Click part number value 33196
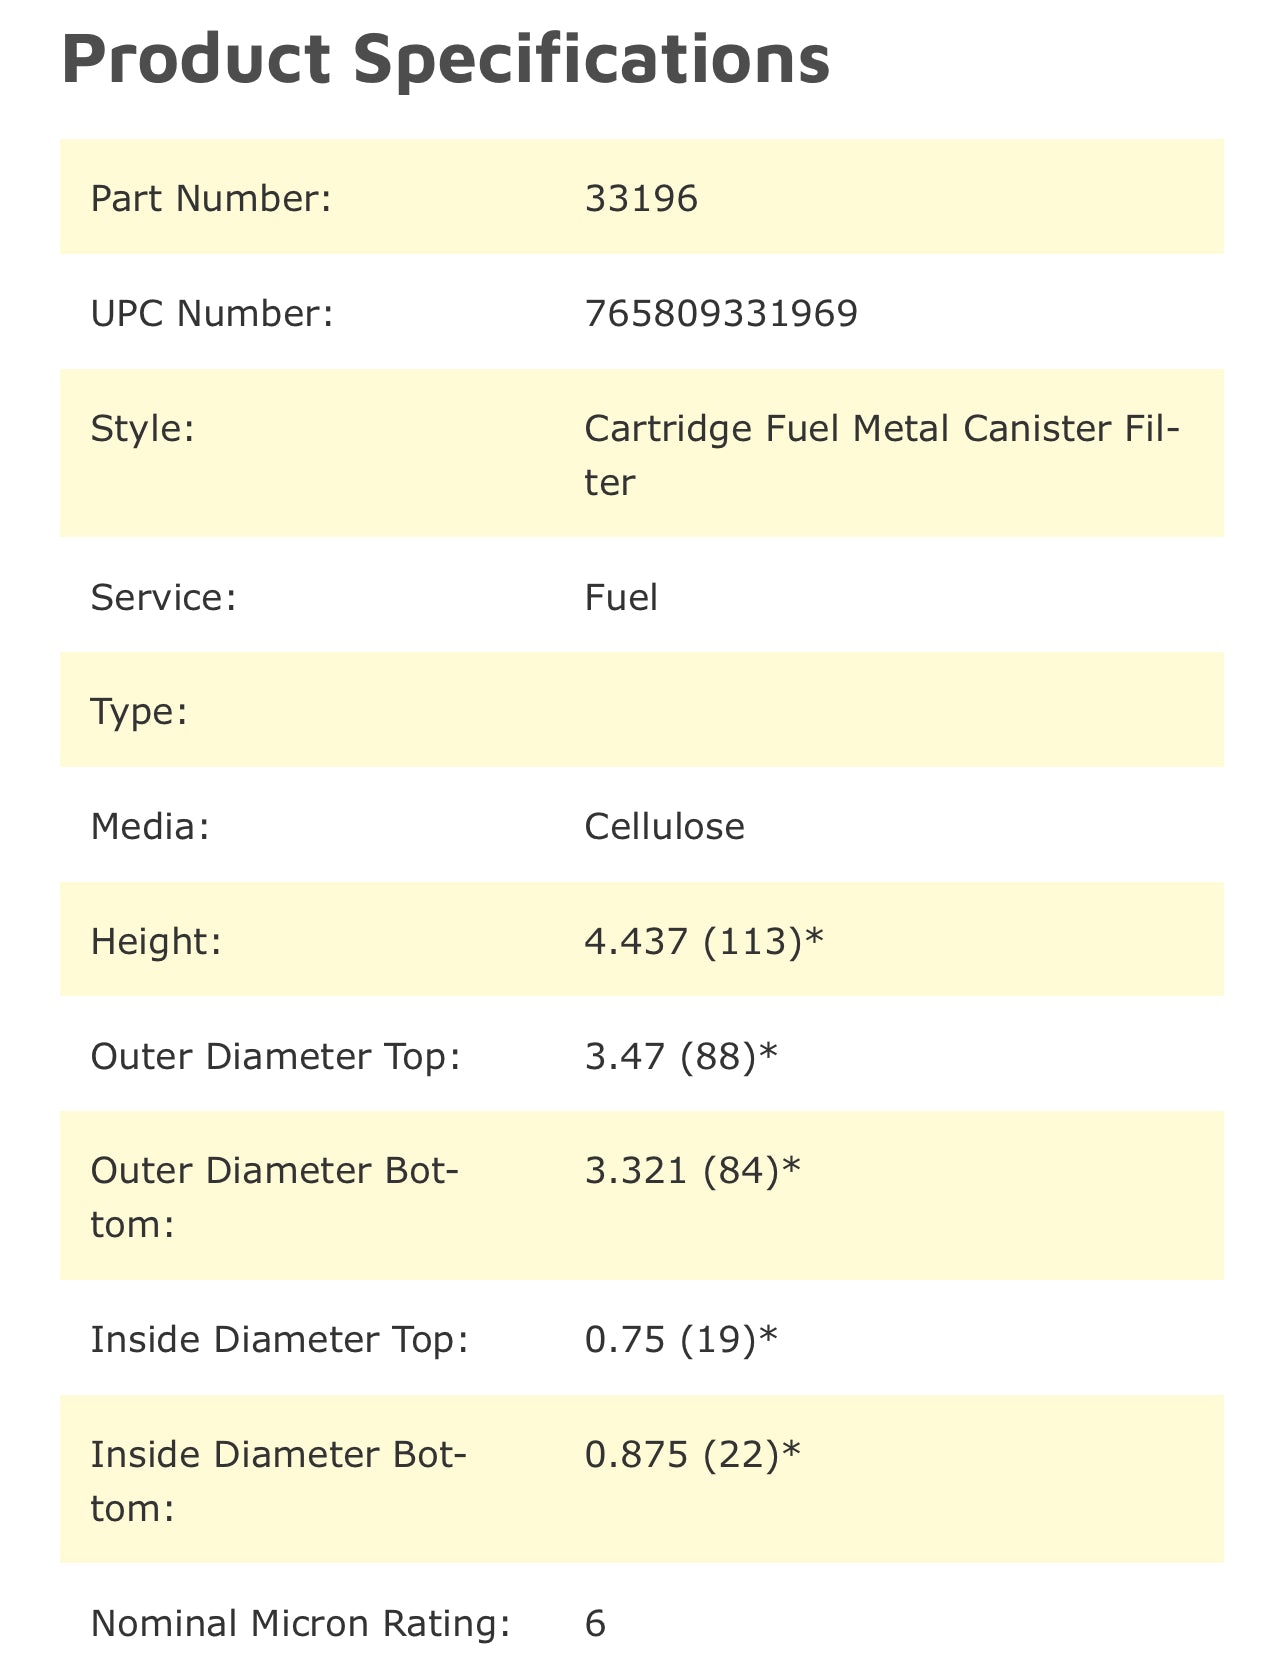This screenshot has height=1677, width=1284. [641, 198]
